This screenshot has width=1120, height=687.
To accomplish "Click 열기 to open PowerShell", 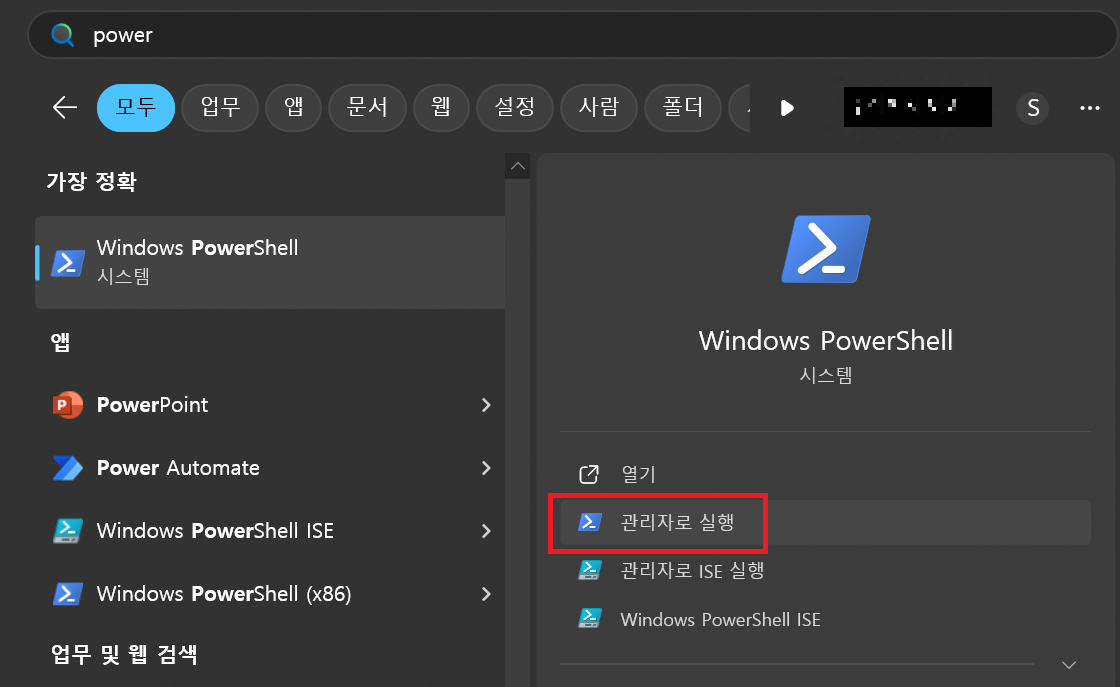I will 825,474.
